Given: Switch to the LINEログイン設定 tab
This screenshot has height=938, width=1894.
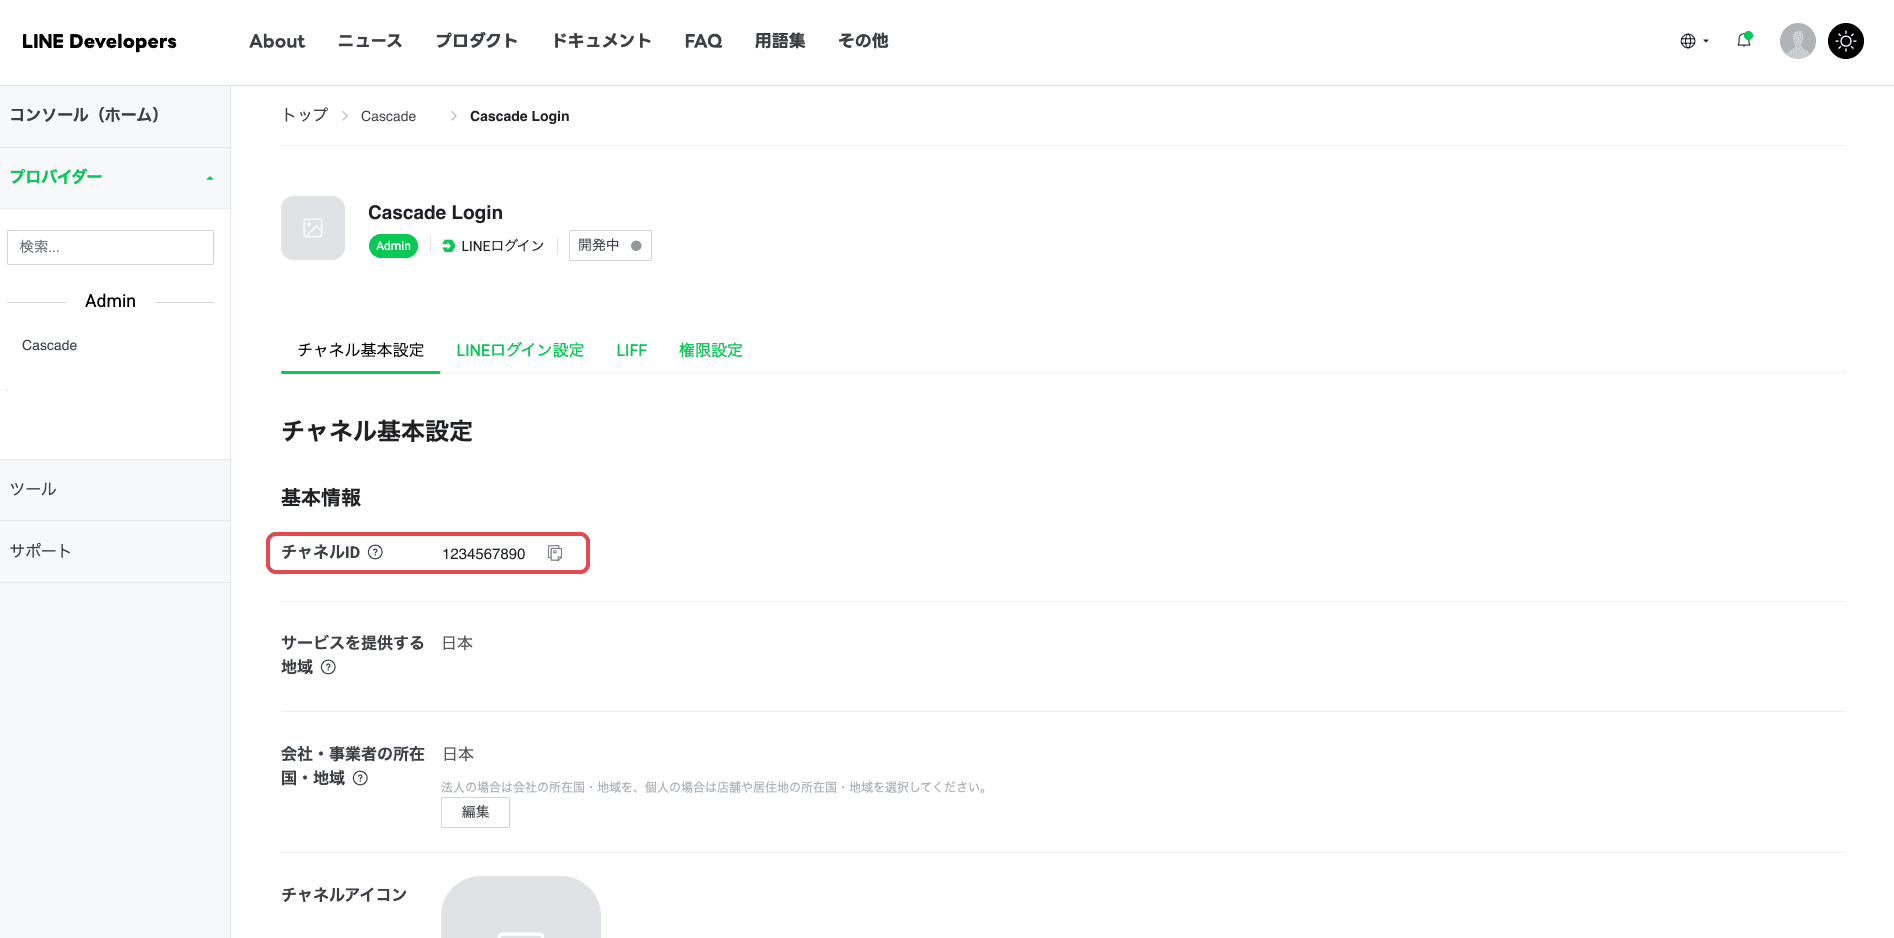Looking at the screenshot, I should 520,350.
